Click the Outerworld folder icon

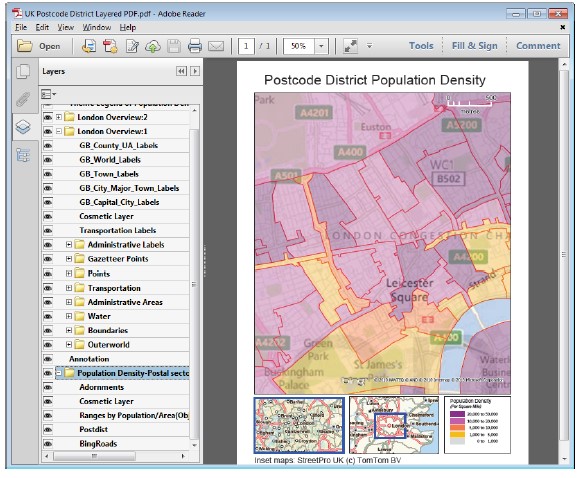[x=80, y=345]
